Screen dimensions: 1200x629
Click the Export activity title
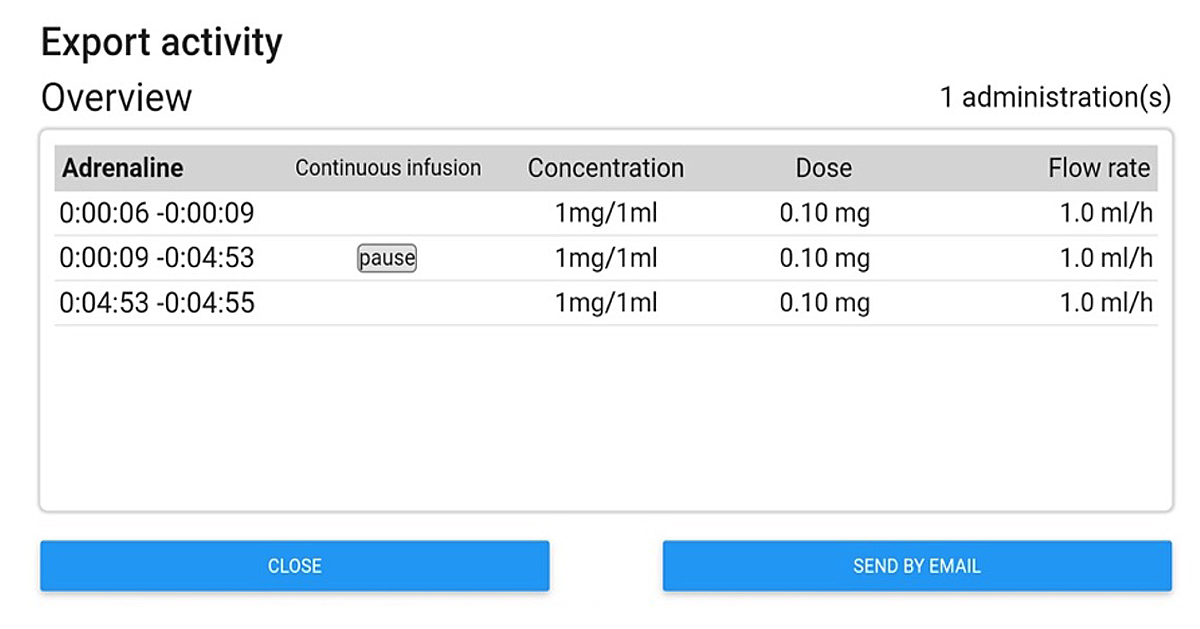point(161,43)
